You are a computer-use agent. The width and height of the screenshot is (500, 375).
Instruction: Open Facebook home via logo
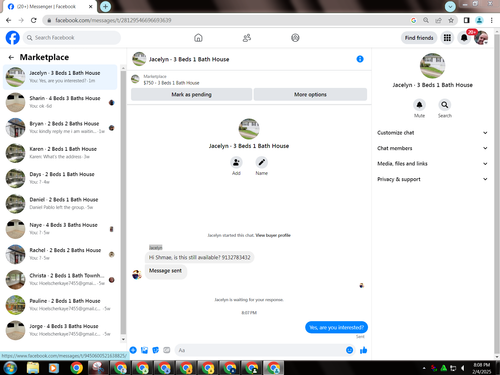[x=13, y=38]
